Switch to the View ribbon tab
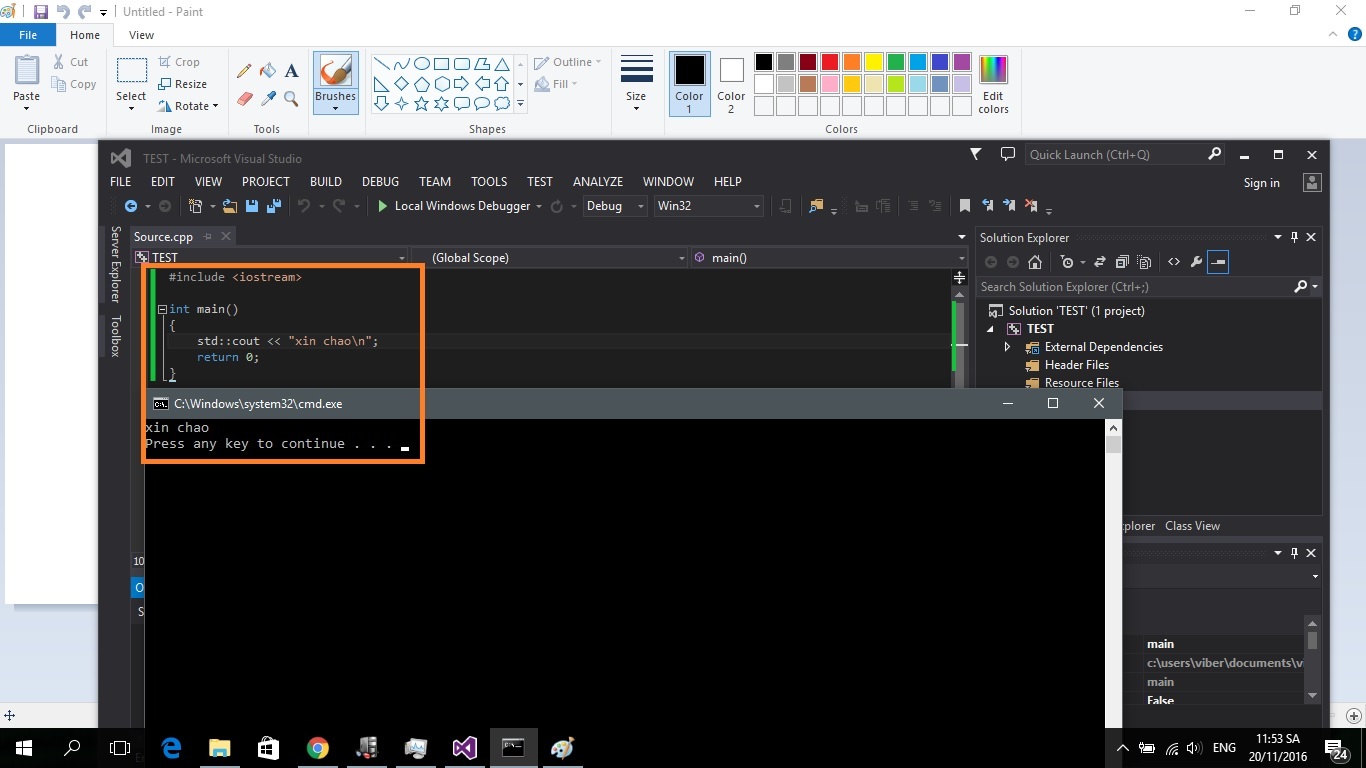 [141, 35]
